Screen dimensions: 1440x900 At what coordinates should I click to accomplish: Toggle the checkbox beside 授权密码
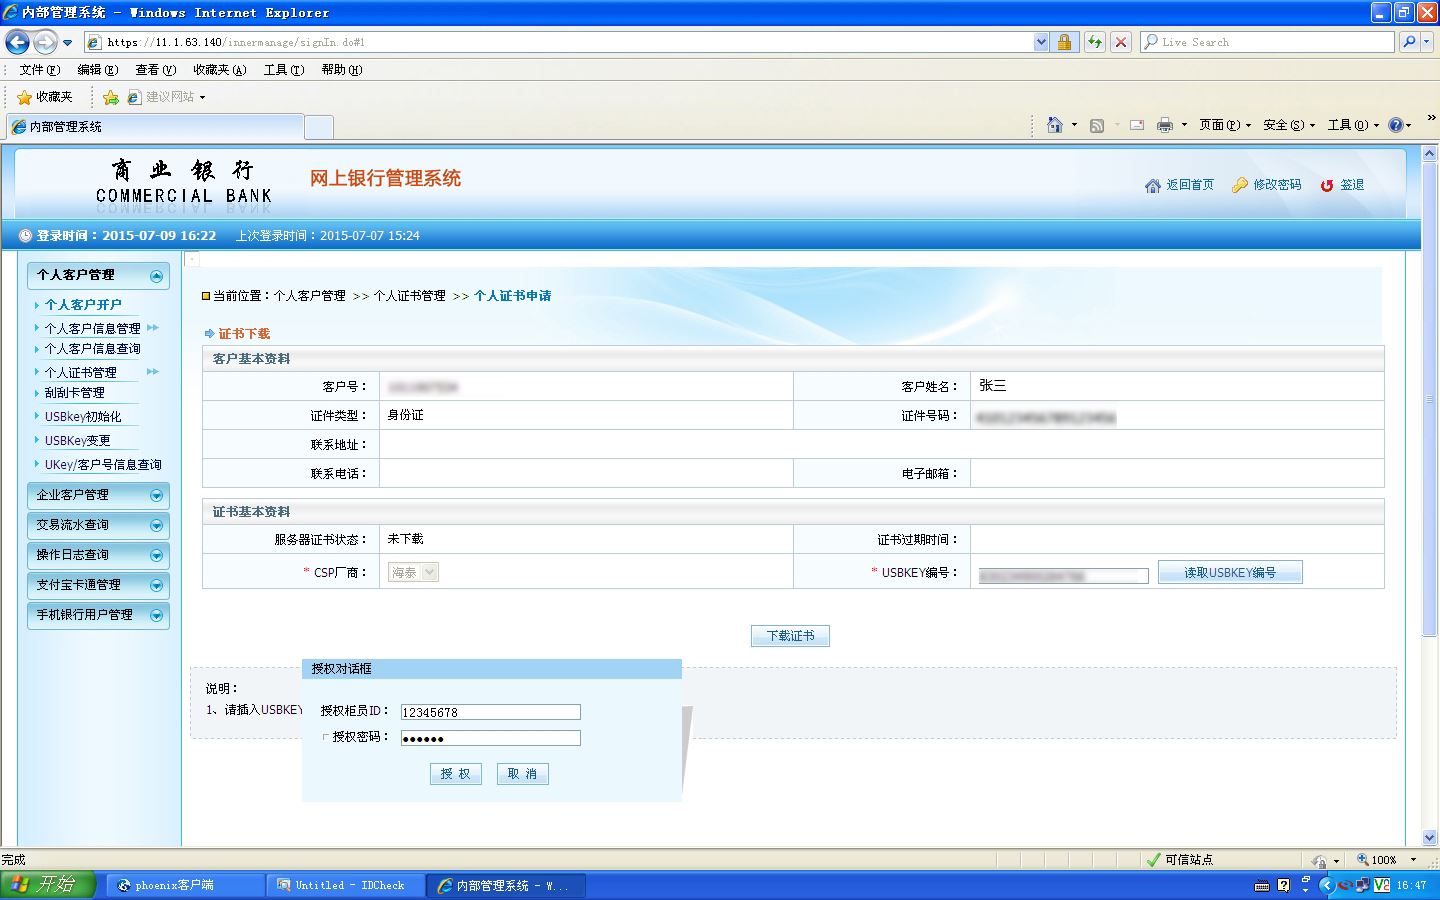[325, 737]
